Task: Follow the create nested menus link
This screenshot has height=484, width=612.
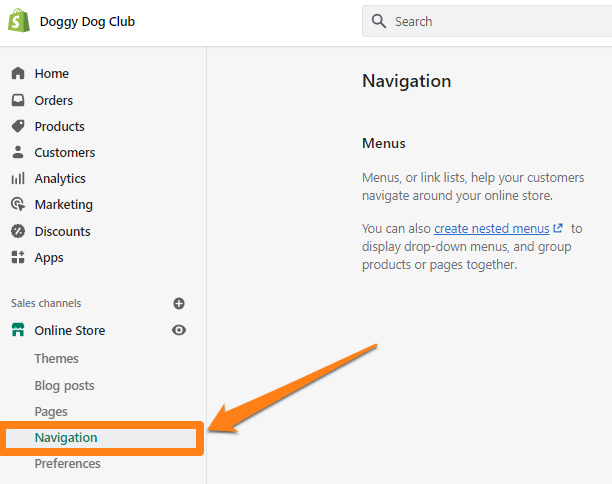Action: click(492, 228)
